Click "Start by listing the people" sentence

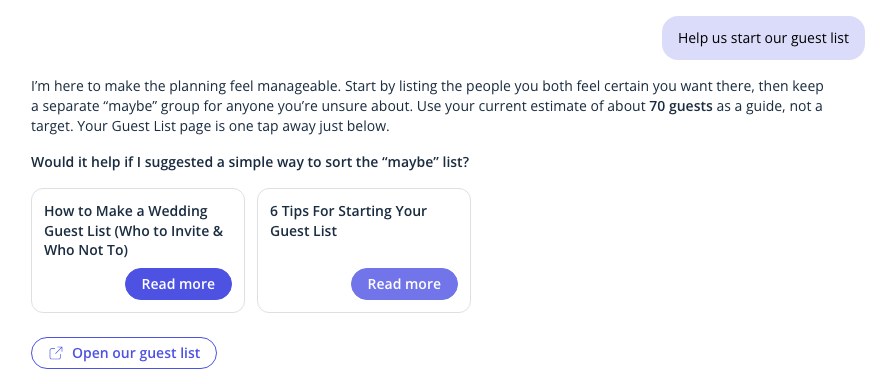tap(427, 97)
